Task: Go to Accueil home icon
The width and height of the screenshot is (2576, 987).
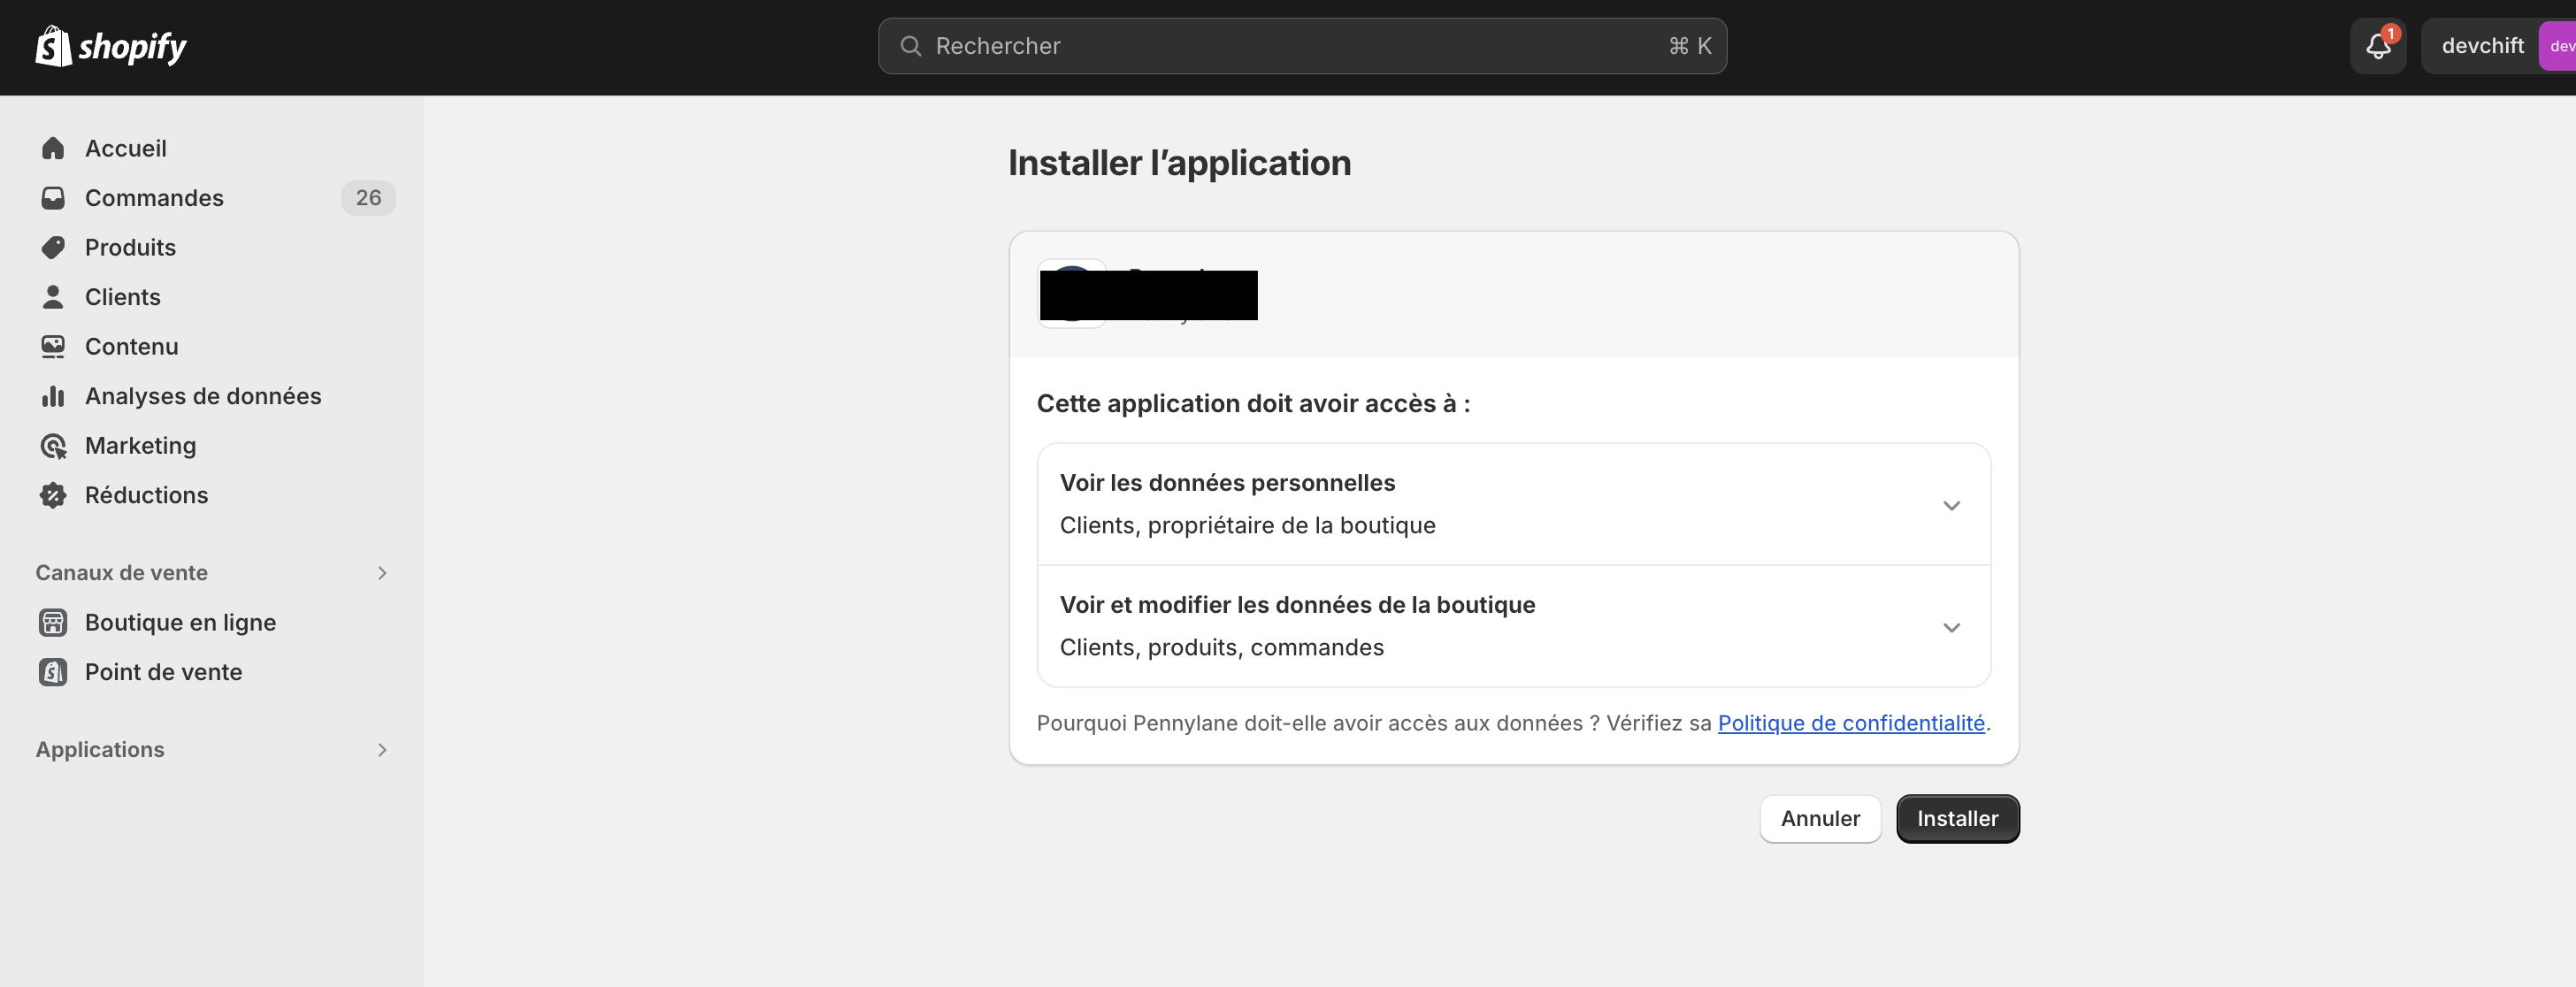Action: tap(53, 149)
